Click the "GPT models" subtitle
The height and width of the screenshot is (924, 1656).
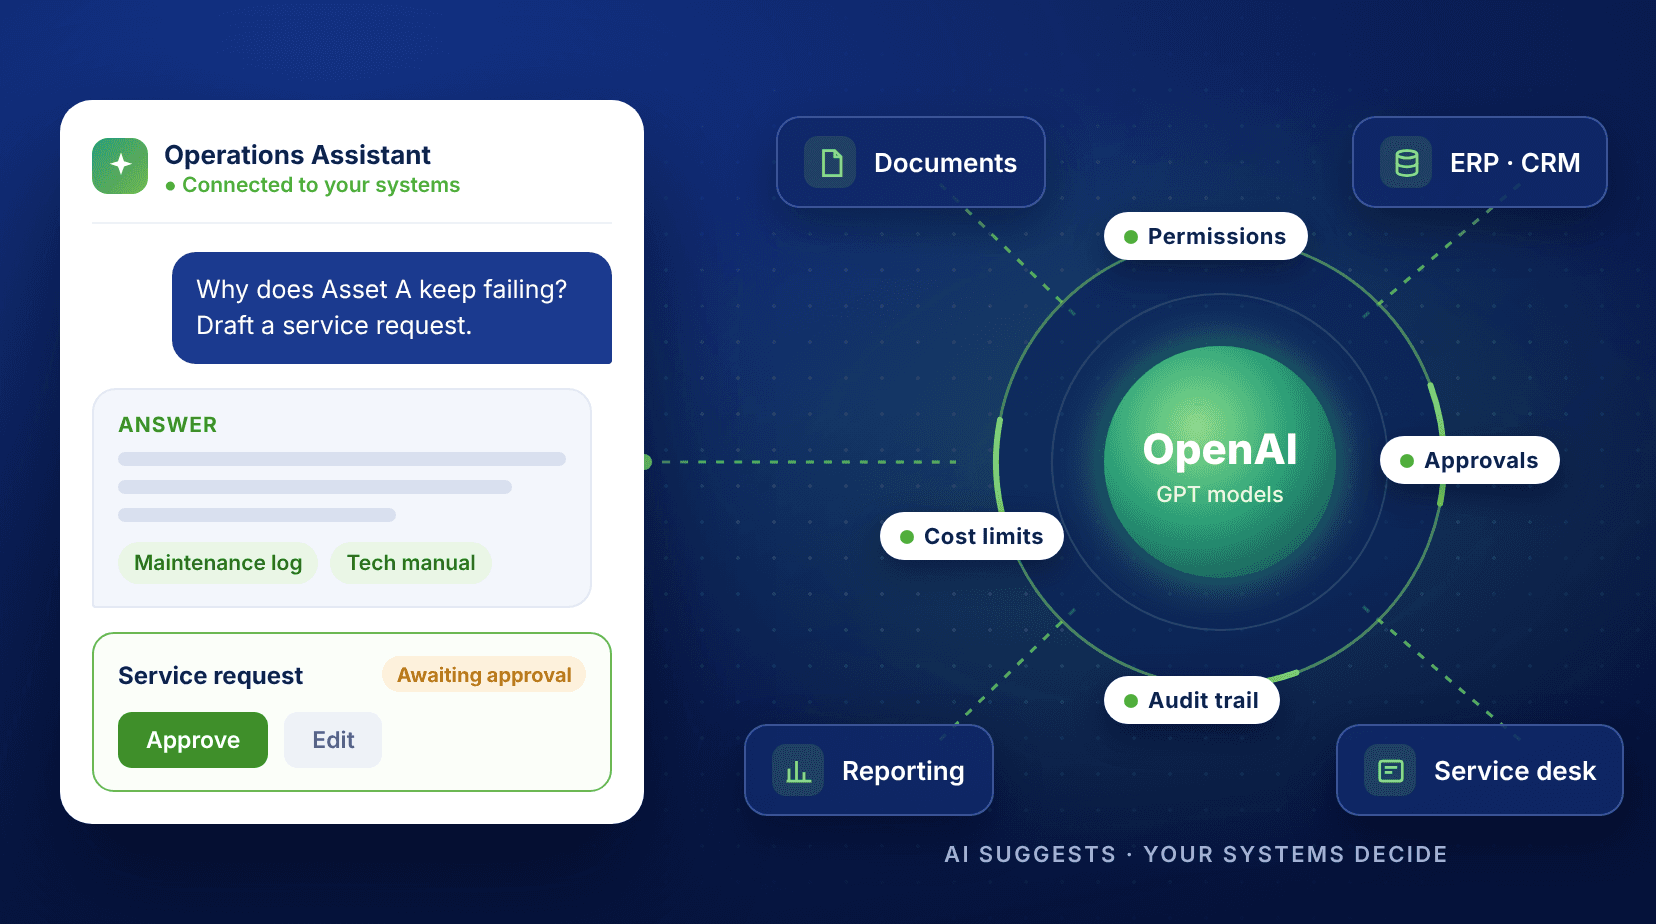point(1220,494)
